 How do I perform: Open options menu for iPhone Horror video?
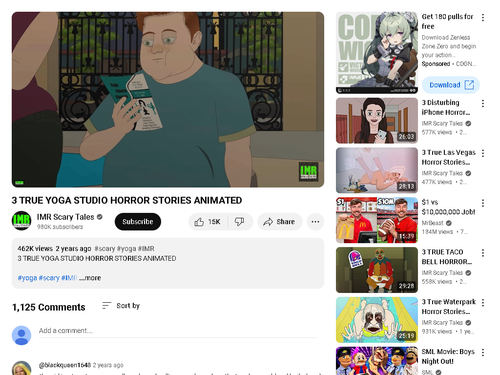pyautogui.click(x=483, y=104)
